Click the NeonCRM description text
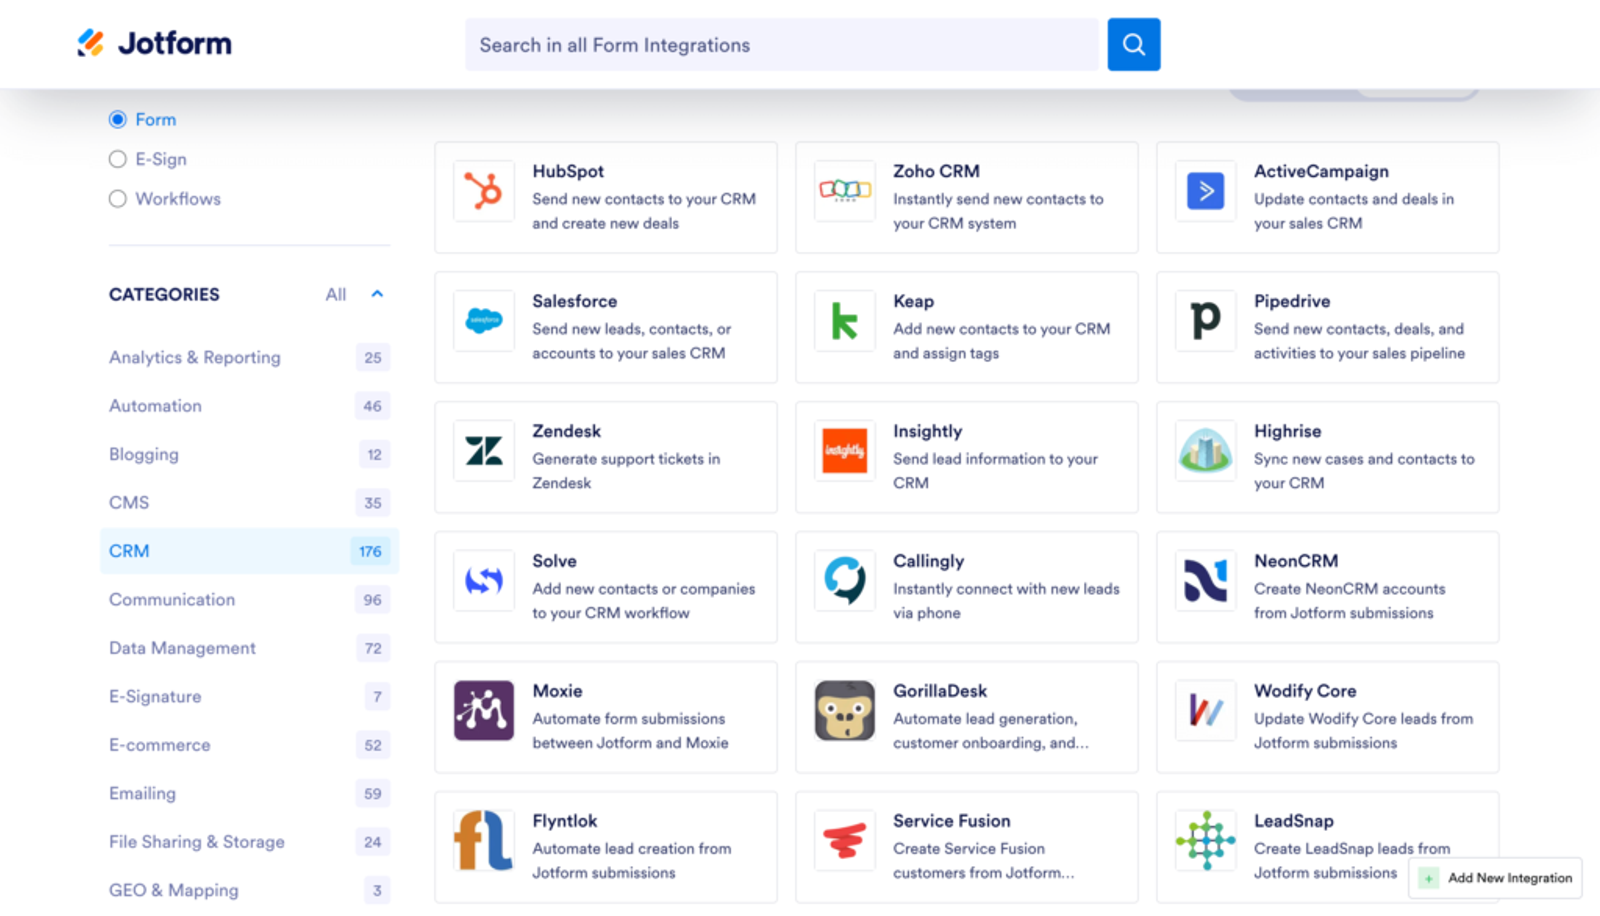The image size is (1600, 916). (x=1350, y=601)
